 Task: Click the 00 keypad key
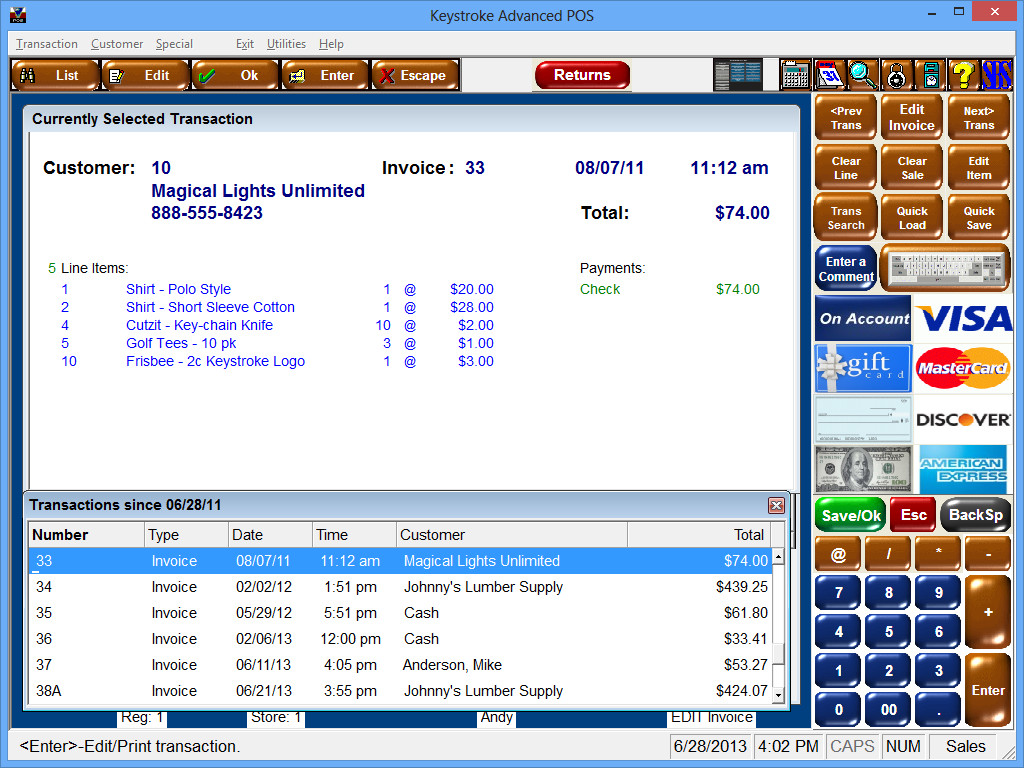[888, 710]
